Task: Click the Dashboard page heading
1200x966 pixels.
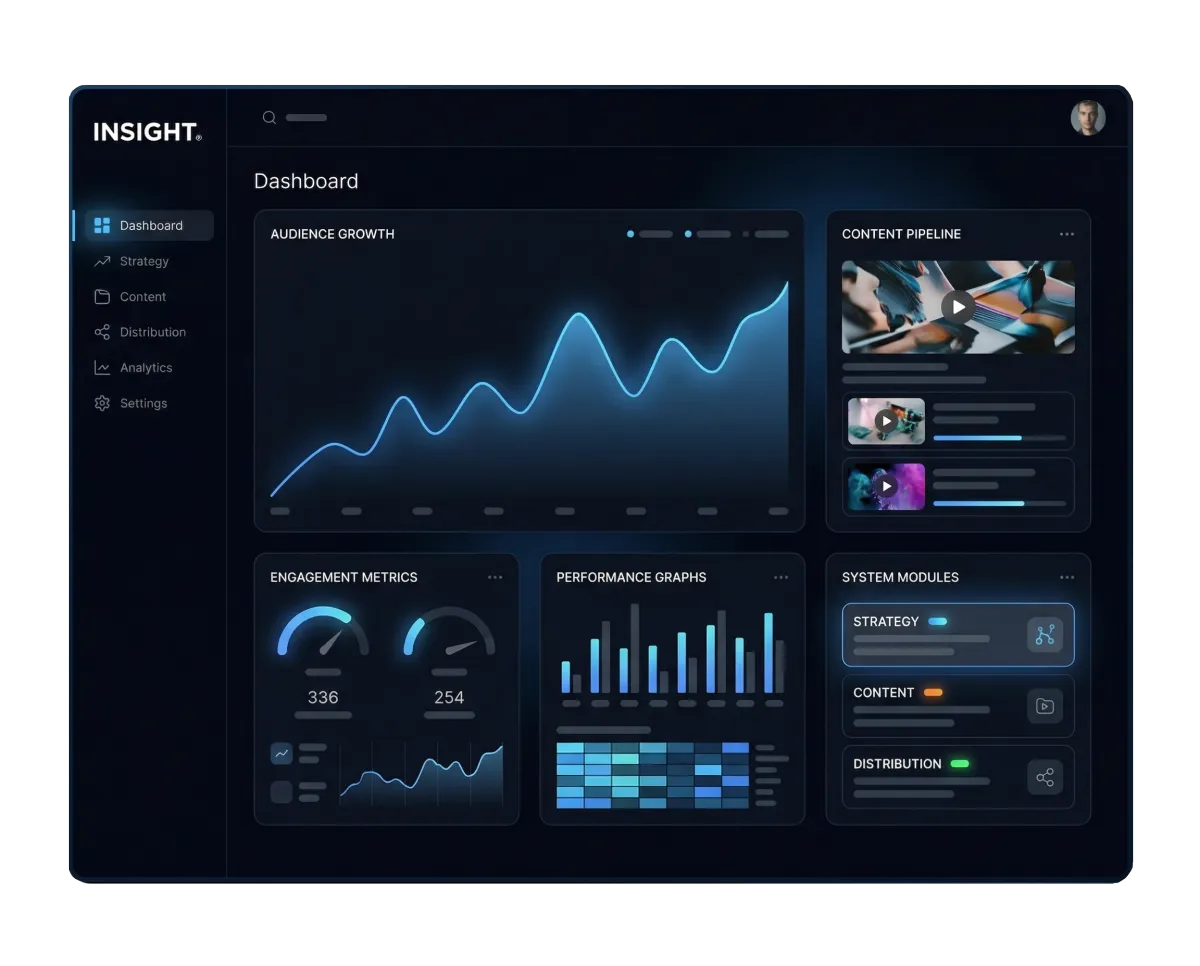Action: (306, 181)
